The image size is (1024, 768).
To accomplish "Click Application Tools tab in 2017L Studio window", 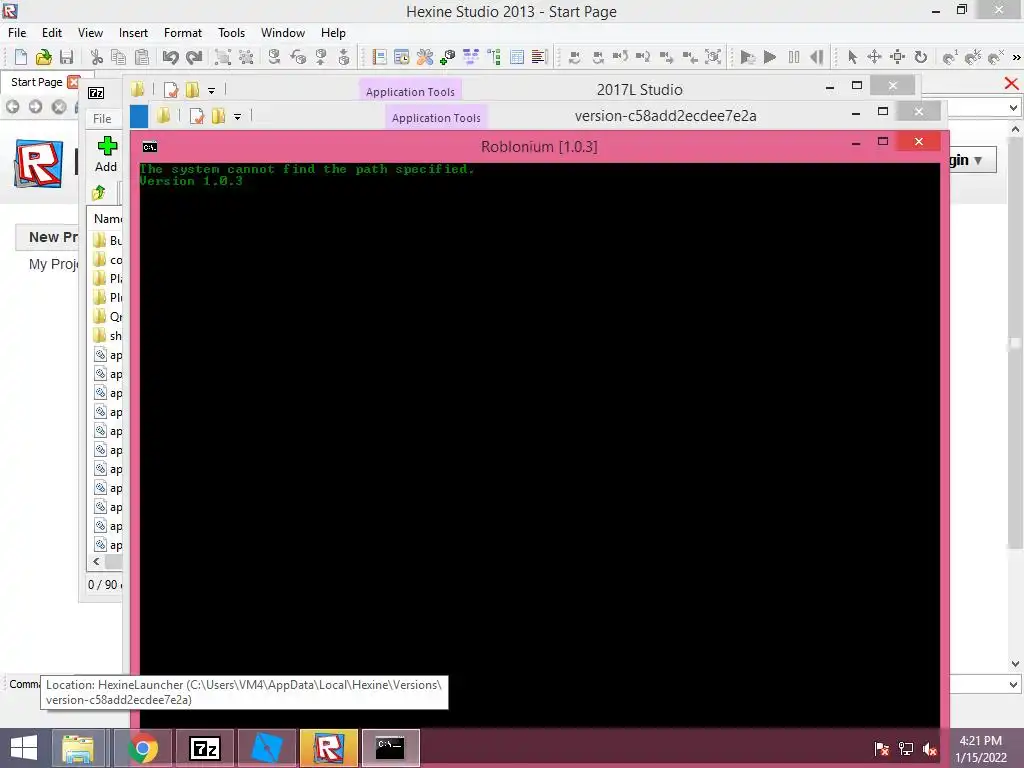I will (x=410, y=91).
